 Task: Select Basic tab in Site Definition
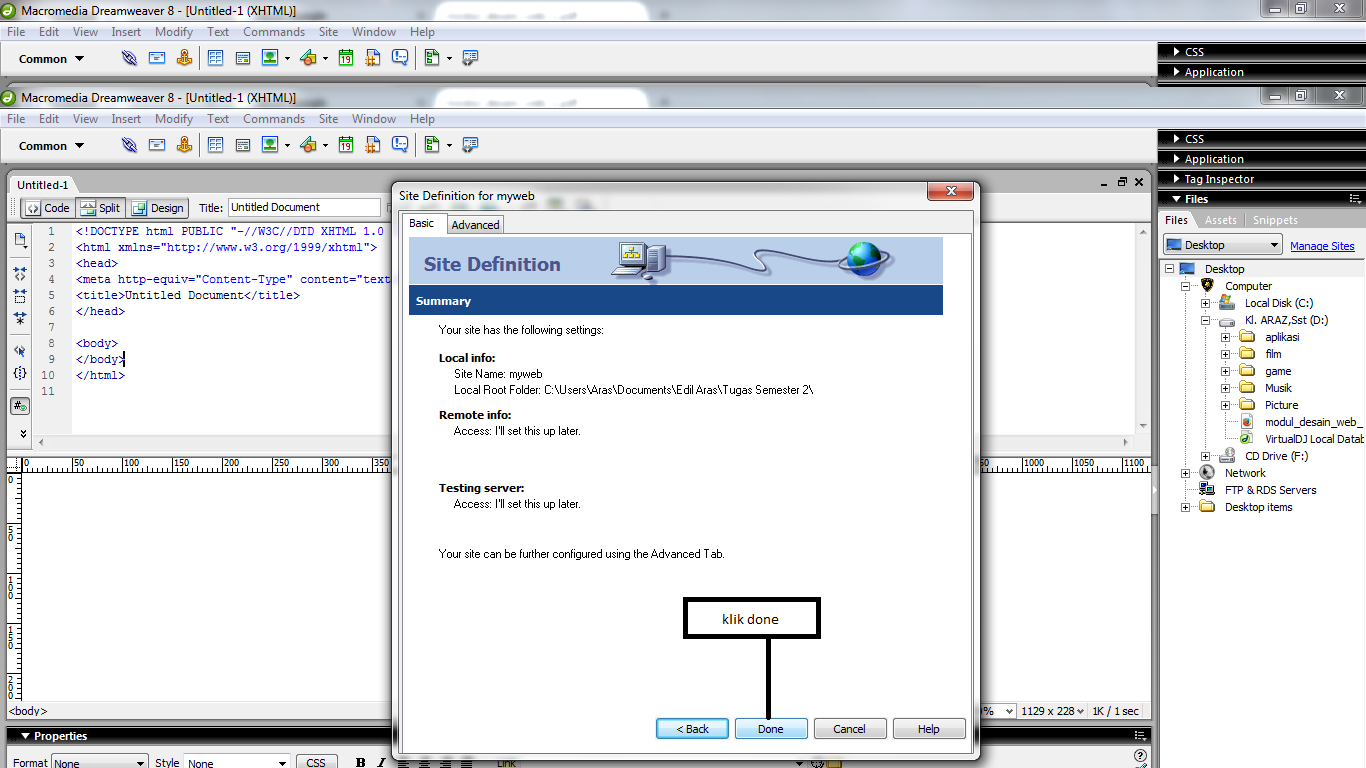pos(422,223)
